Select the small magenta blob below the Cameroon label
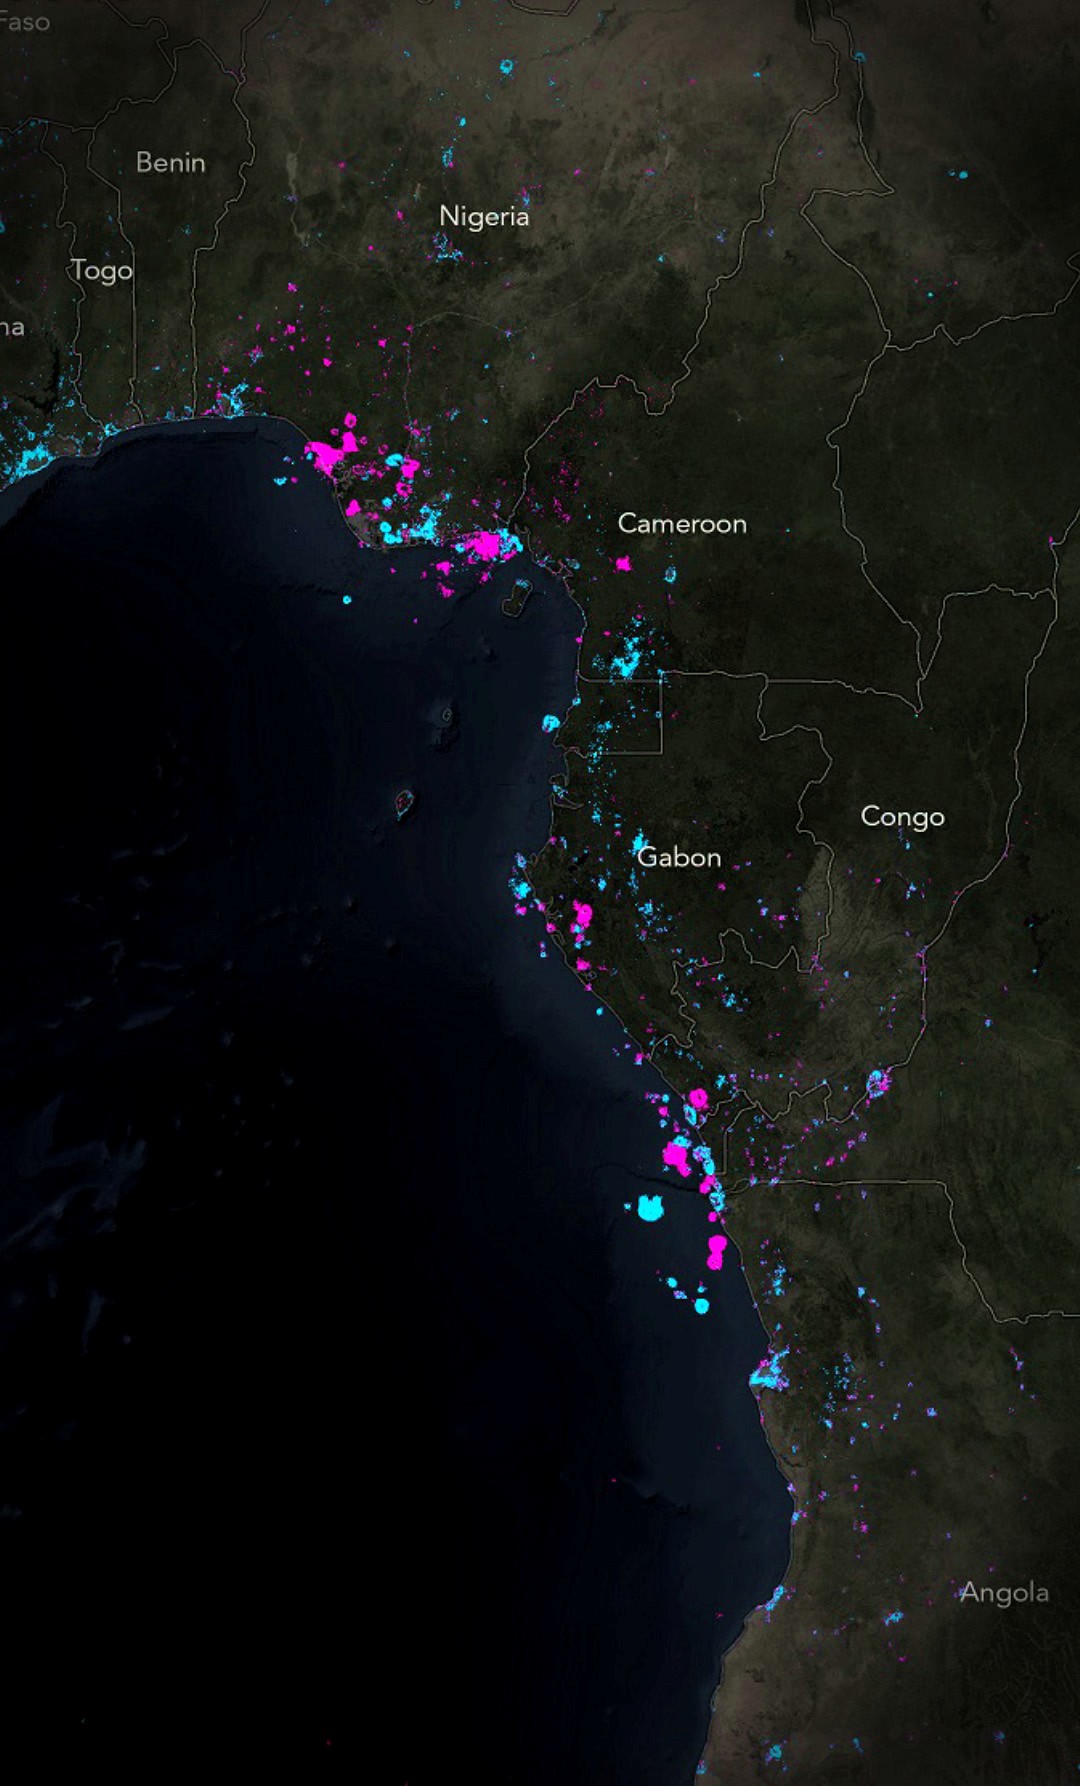The image size is (1080, 1786). tap(623, 564)
